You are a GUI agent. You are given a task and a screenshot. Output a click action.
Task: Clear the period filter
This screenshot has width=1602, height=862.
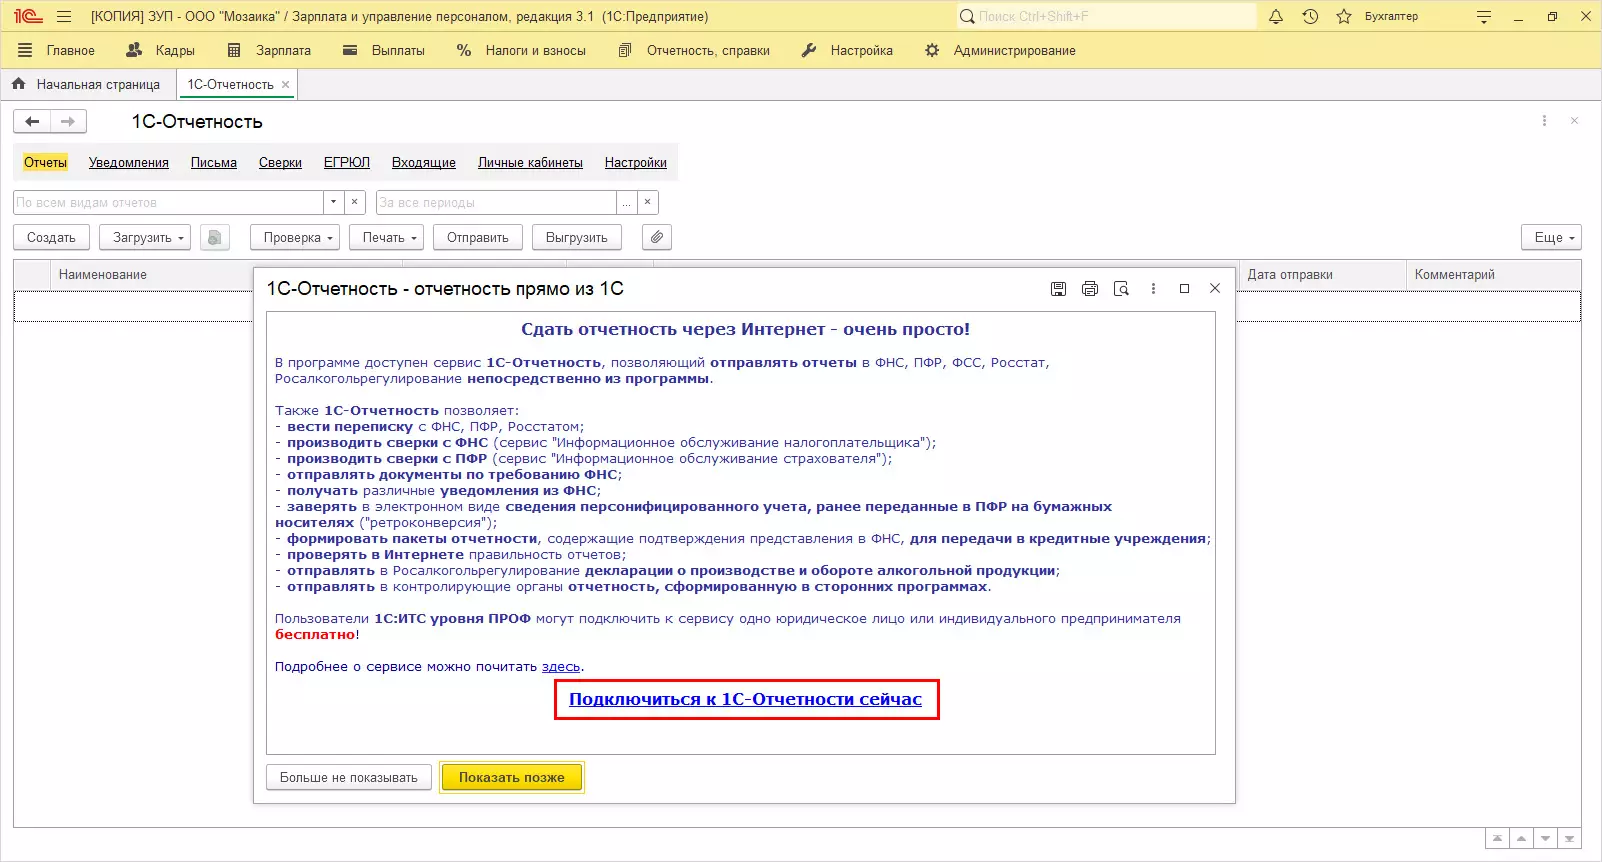[x=647, y=202]
